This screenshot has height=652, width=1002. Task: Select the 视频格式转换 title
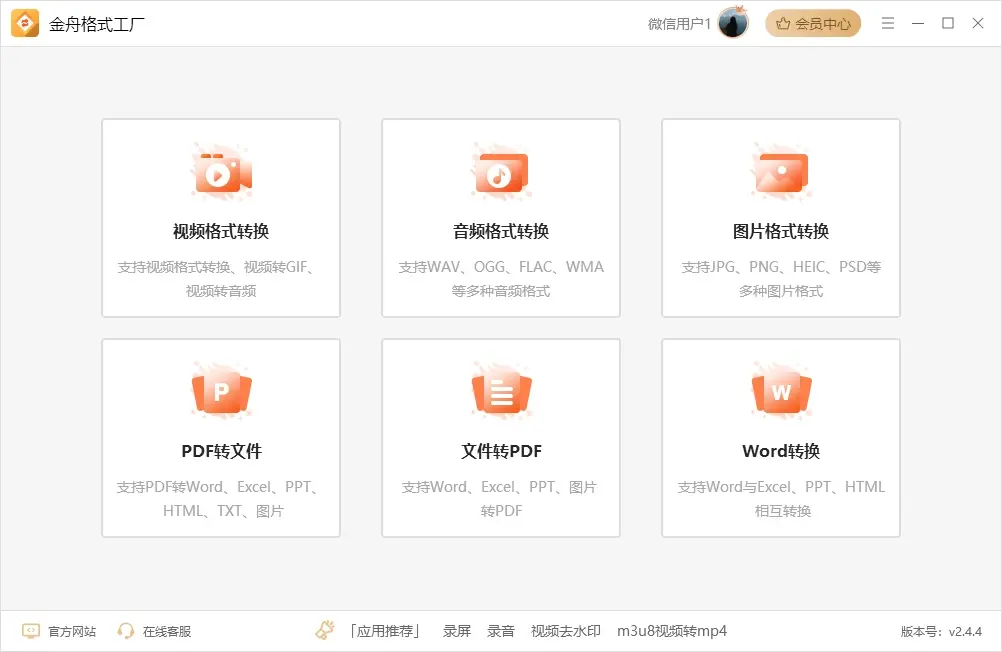click(221, 231)
